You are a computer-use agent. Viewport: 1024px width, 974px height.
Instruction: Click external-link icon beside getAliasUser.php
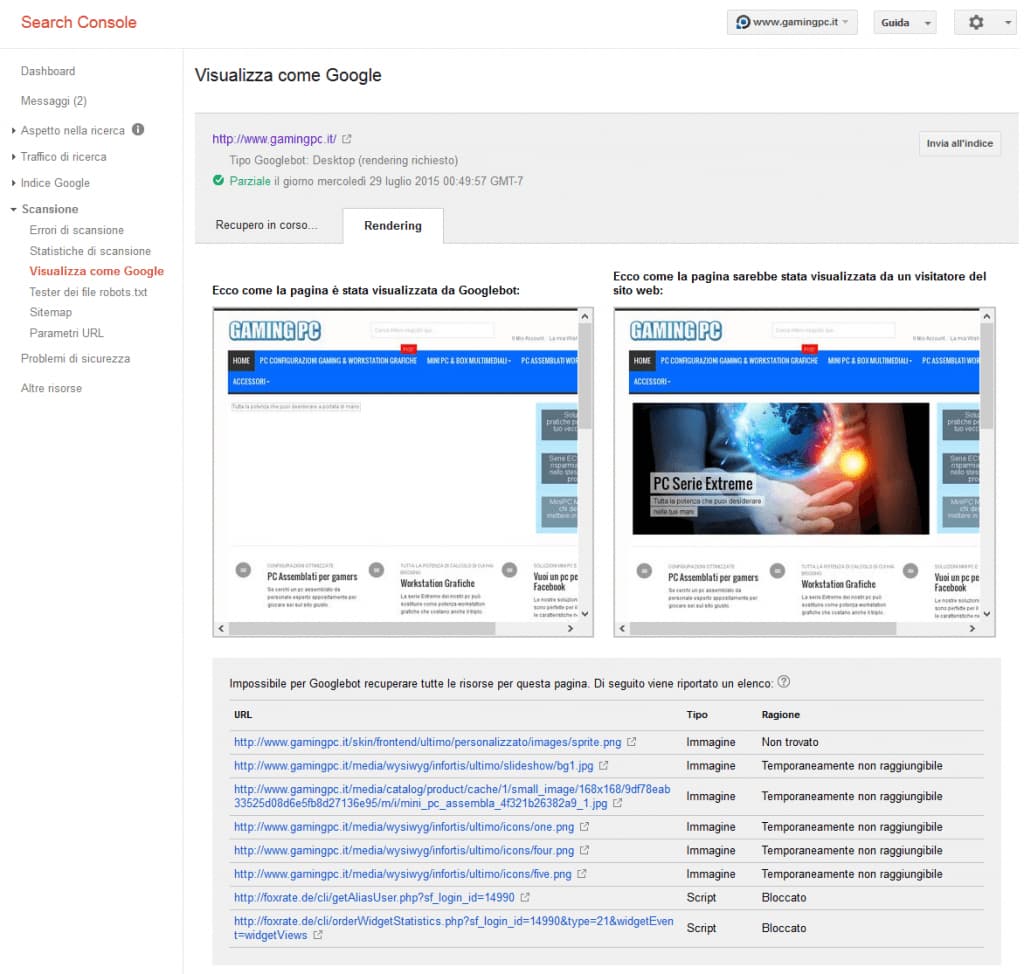point(525,898)
